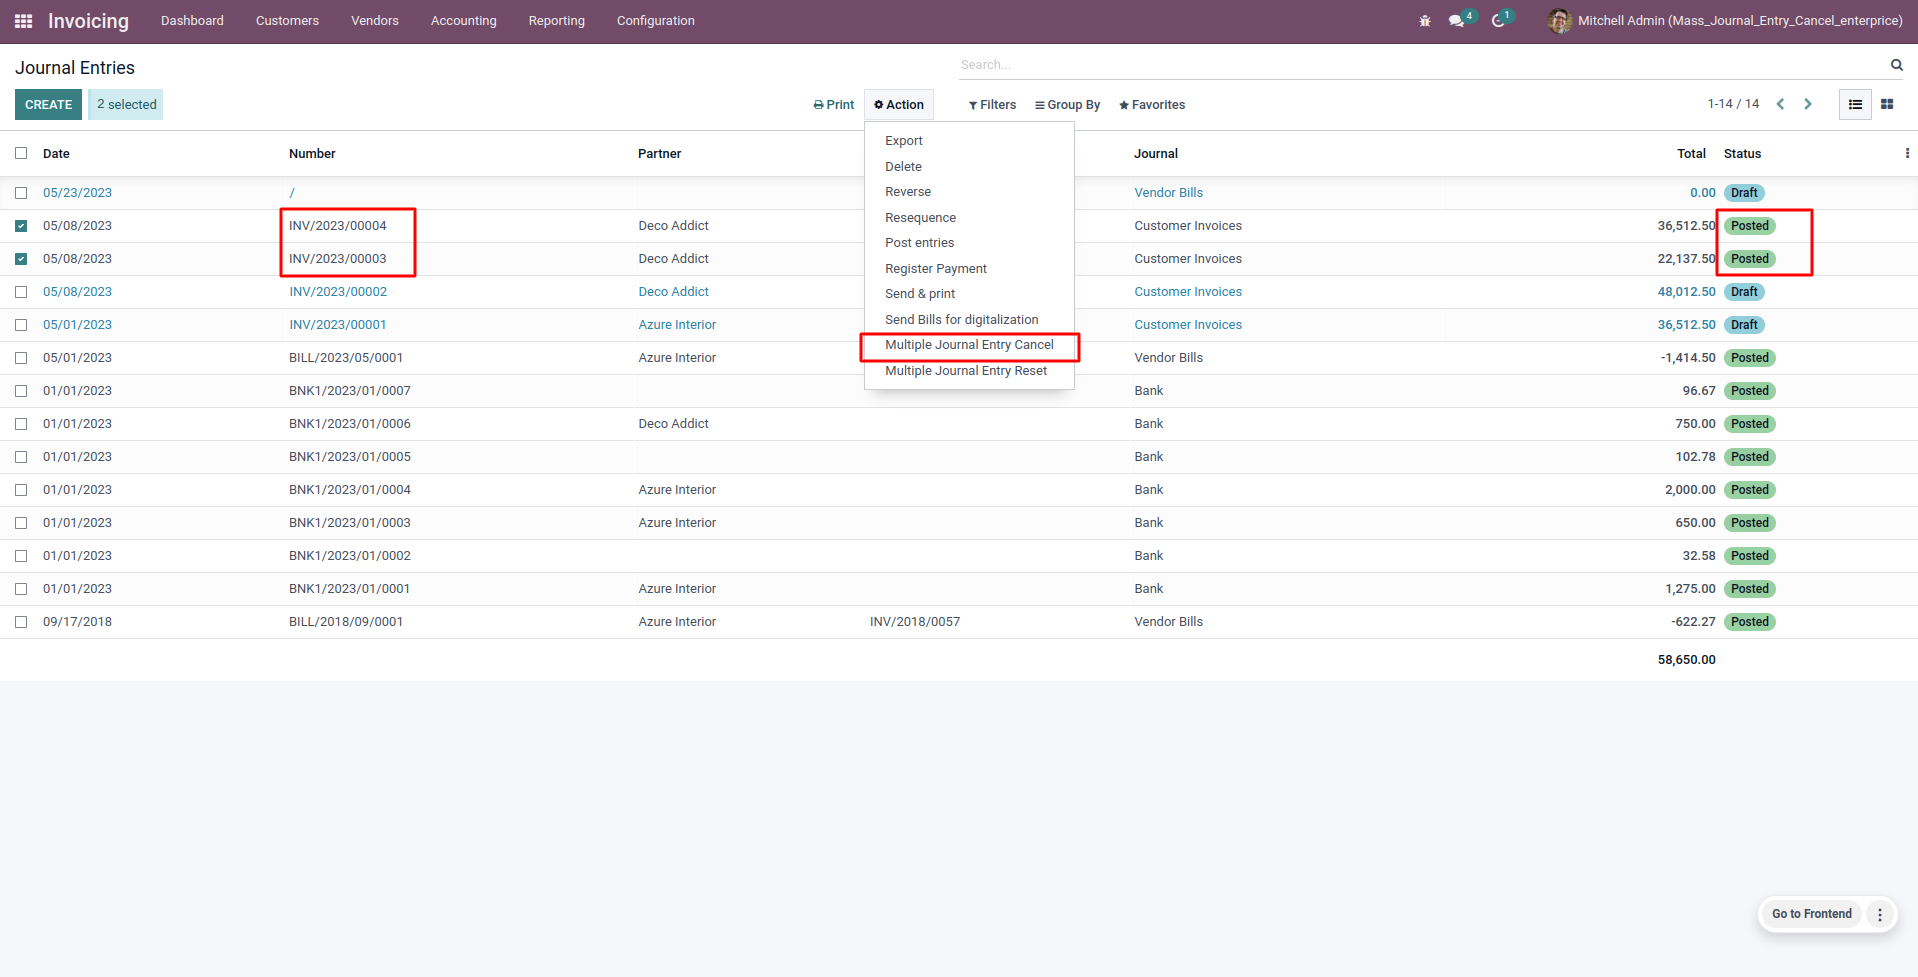Toggle select-all checkbox in table header
Viewport: 1918px width, 977px height.
(x=21, y=154)
